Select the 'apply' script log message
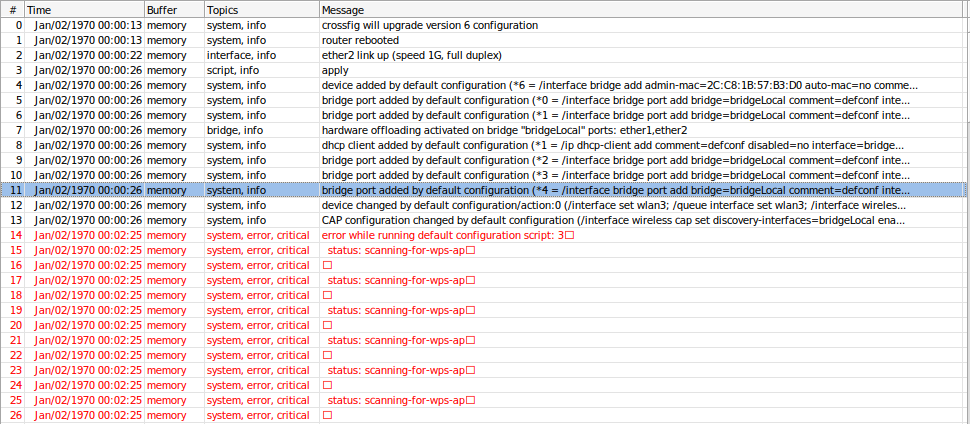 [335, 71]
